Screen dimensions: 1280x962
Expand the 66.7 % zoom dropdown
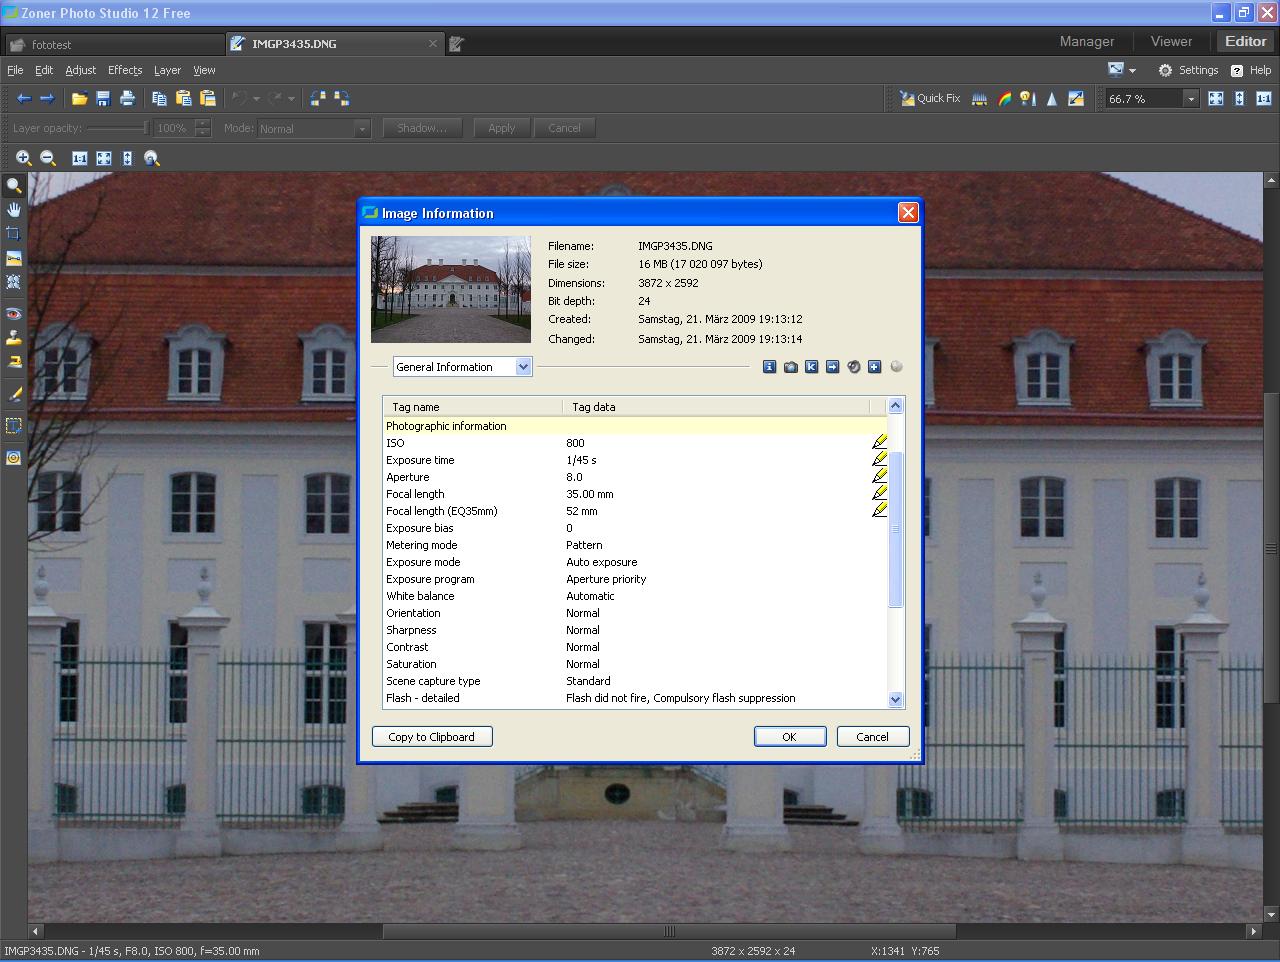(1190, 98)
